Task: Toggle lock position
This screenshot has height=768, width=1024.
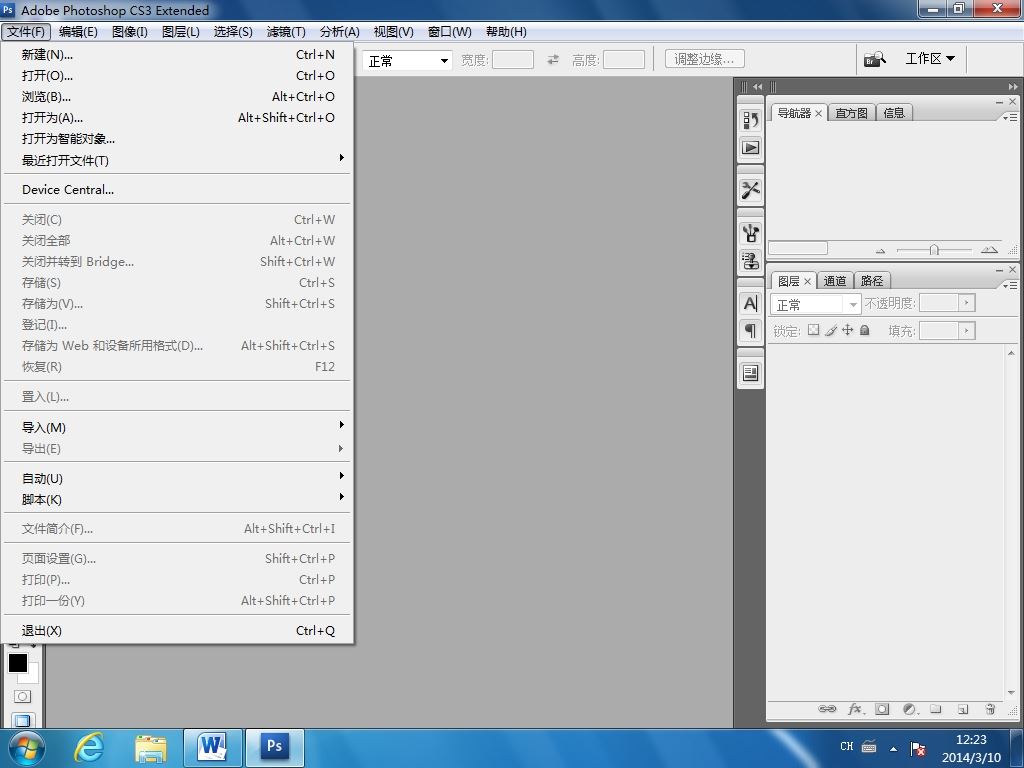Action: click(x=848, y=330)
